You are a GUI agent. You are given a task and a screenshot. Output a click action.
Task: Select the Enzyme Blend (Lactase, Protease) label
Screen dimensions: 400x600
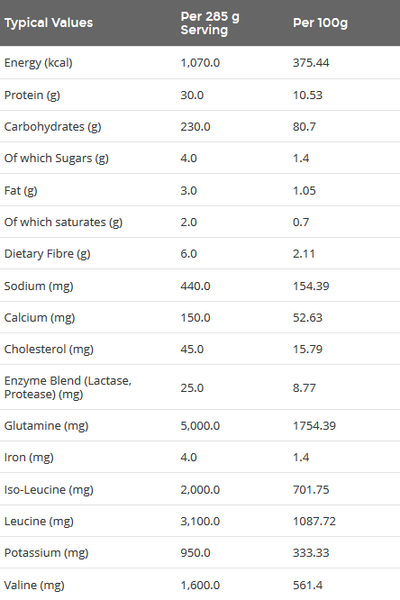(68, 388)
